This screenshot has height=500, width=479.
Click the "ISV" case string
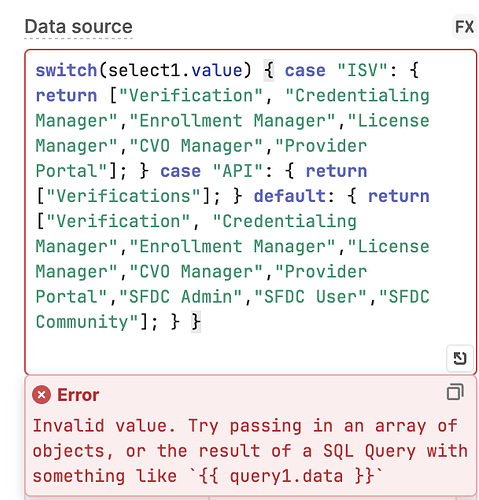362,70
